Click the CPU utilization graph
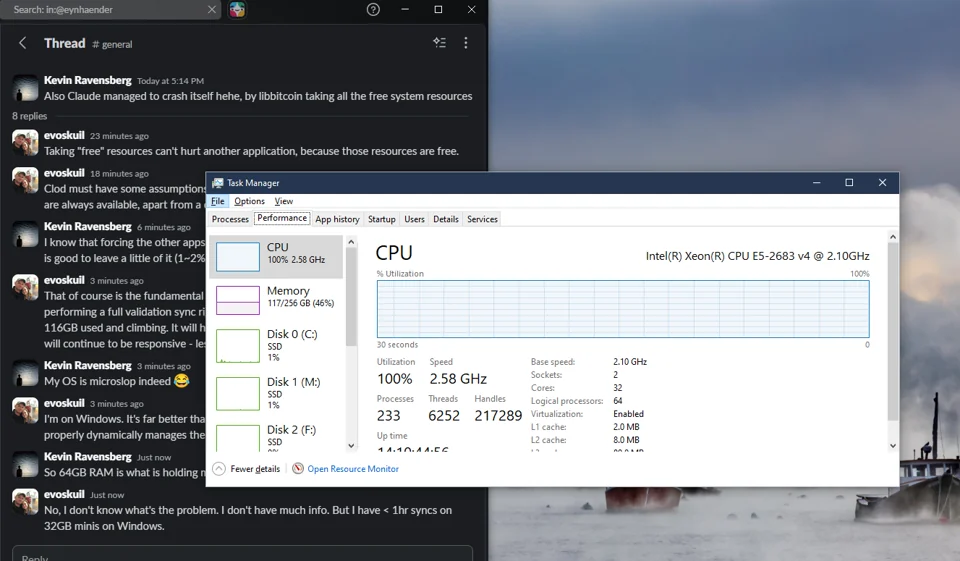Image resolution: width=960 pixels, height=561 pixels. click(x=623, y=309)
